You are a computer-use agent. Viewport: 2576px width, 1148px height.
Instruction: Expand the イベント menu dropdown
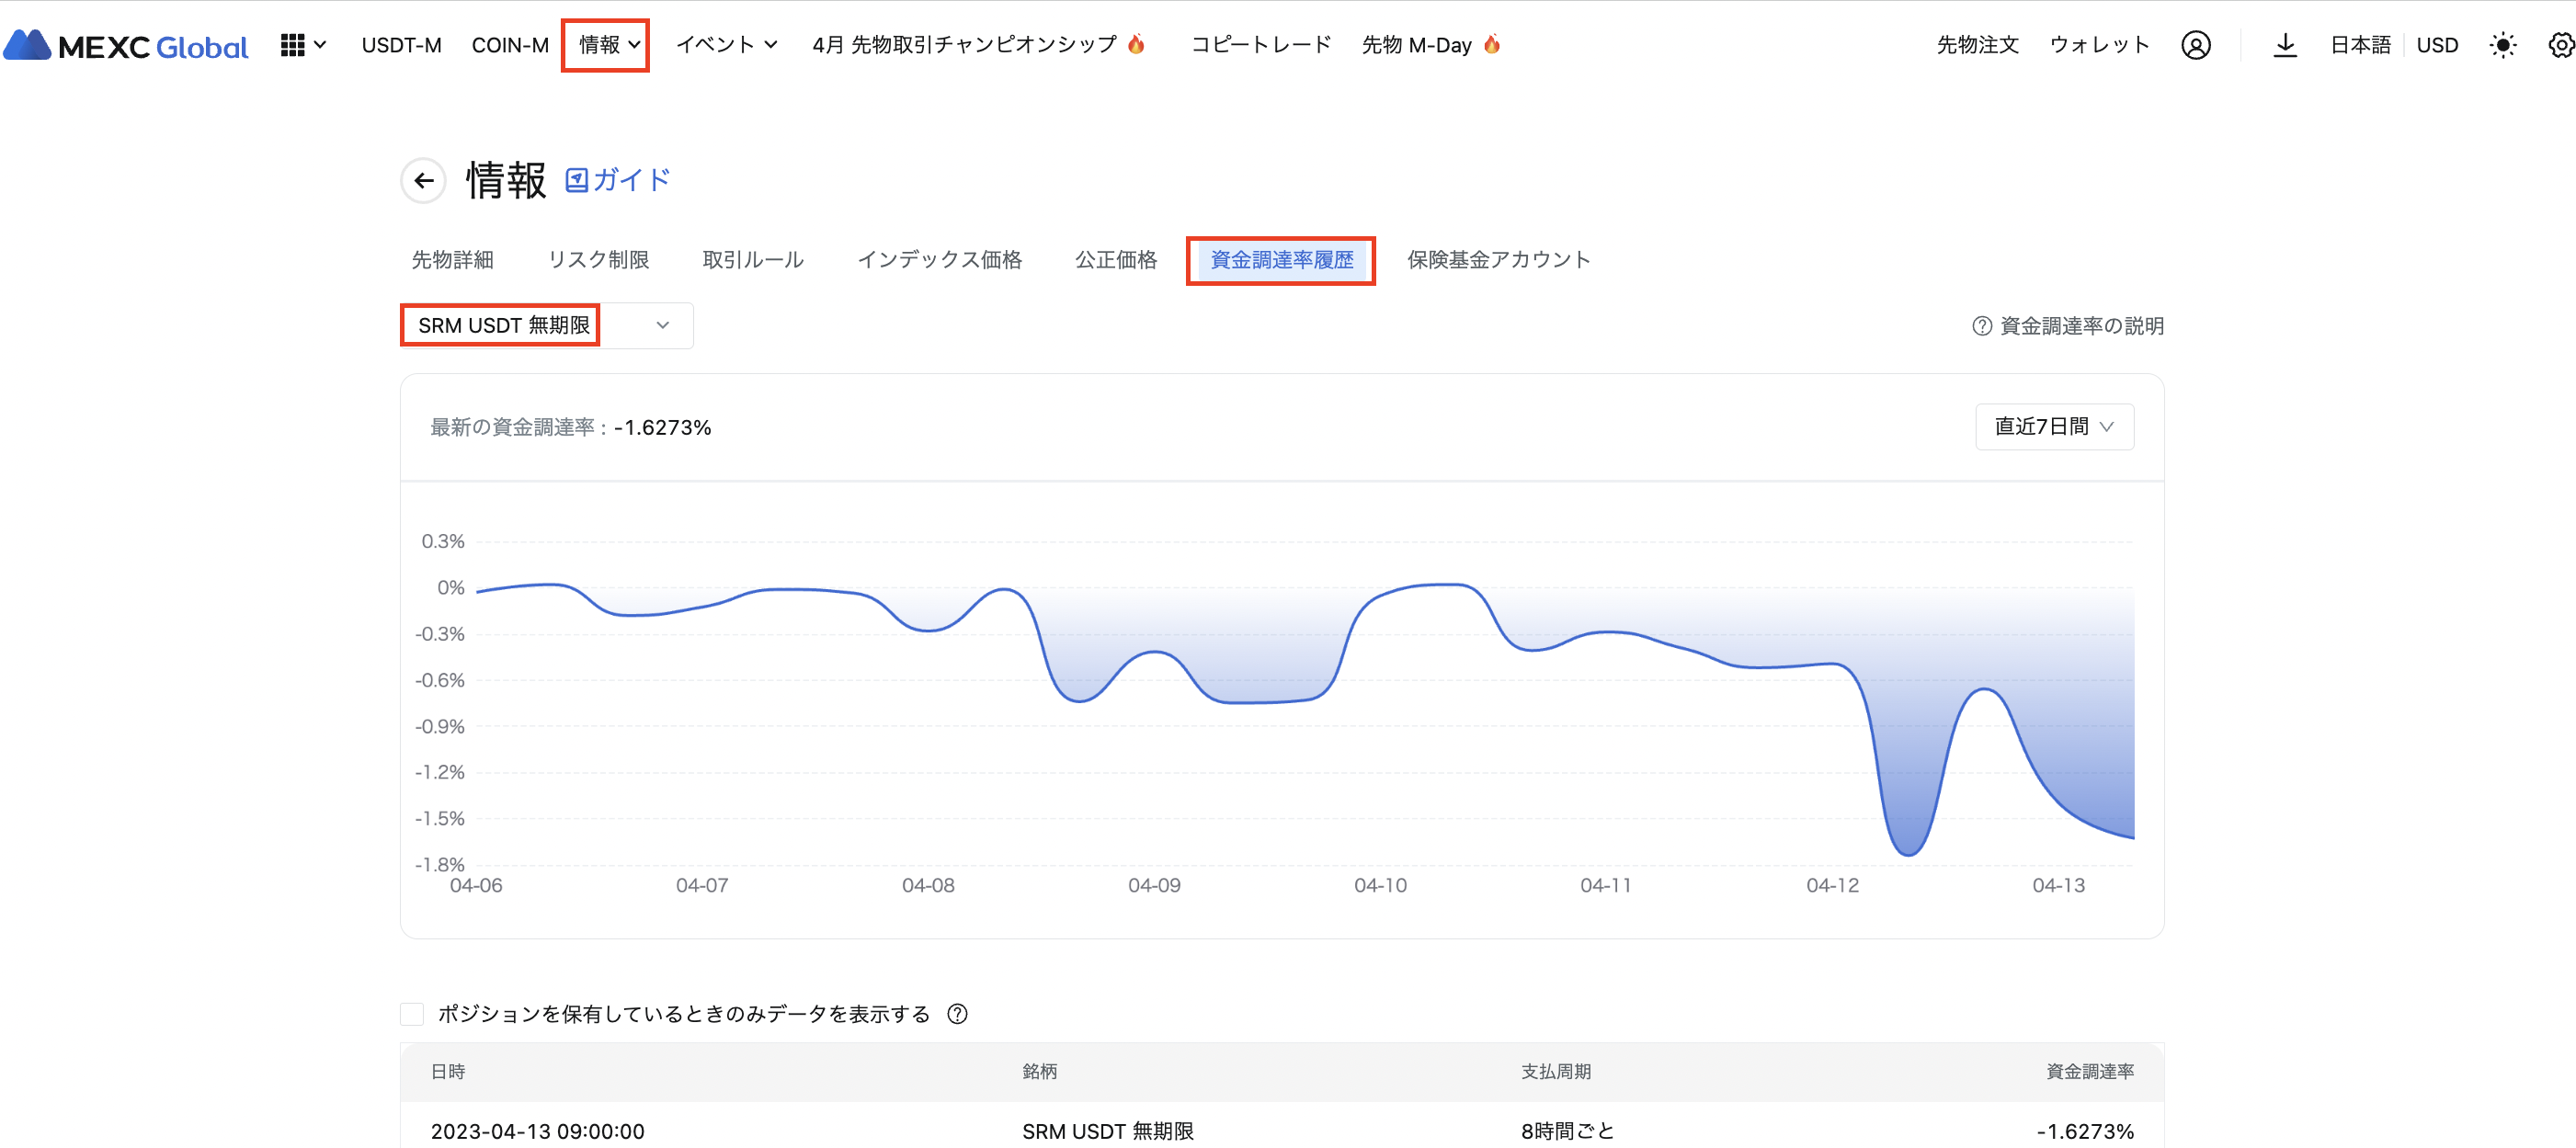pyautogui.click(x=726, y=45)
